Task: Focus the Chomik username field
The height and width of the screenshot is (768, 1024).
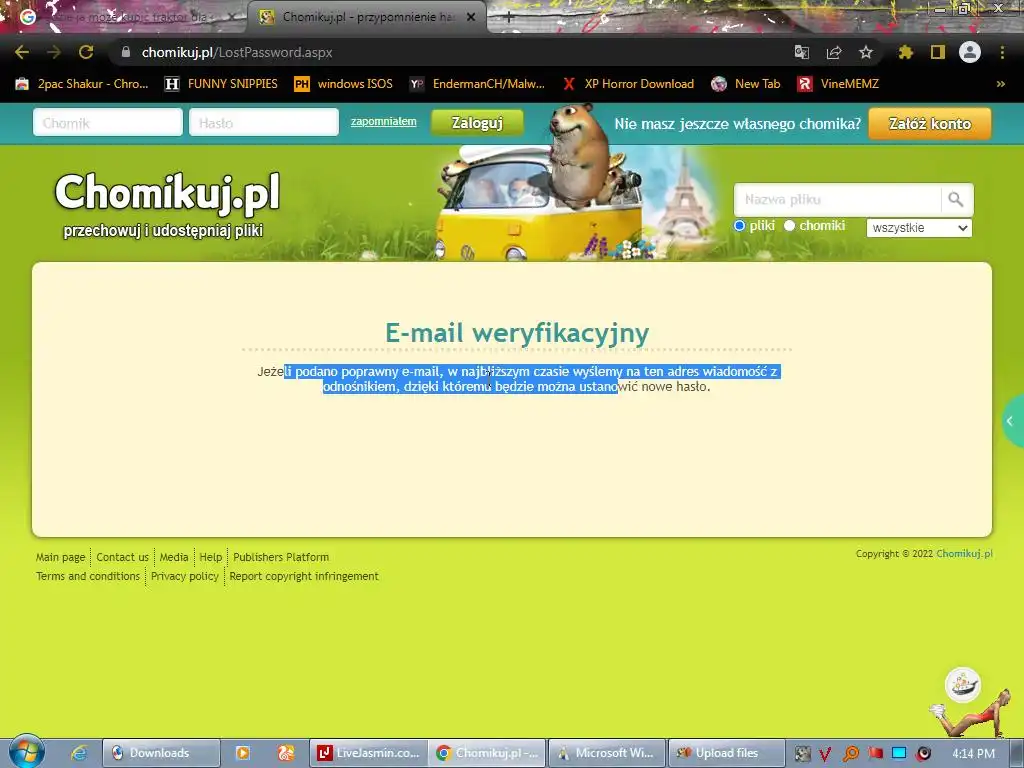Action: point(108,123)
